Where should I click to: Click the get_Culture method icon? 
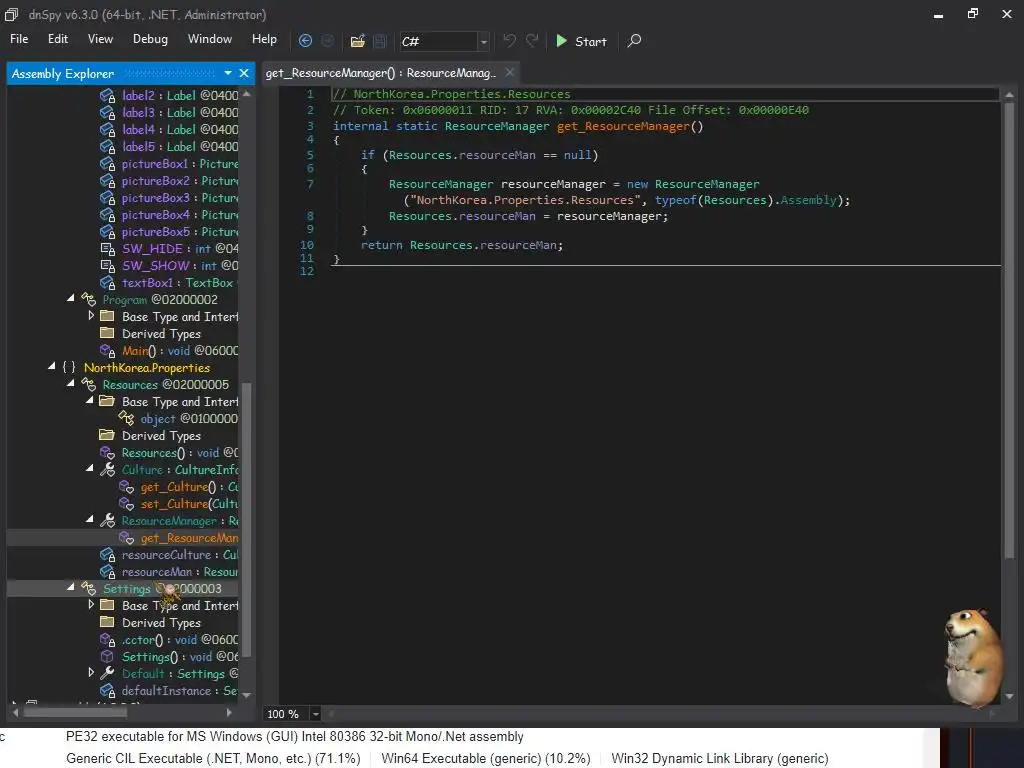click(x=126, y=487)
